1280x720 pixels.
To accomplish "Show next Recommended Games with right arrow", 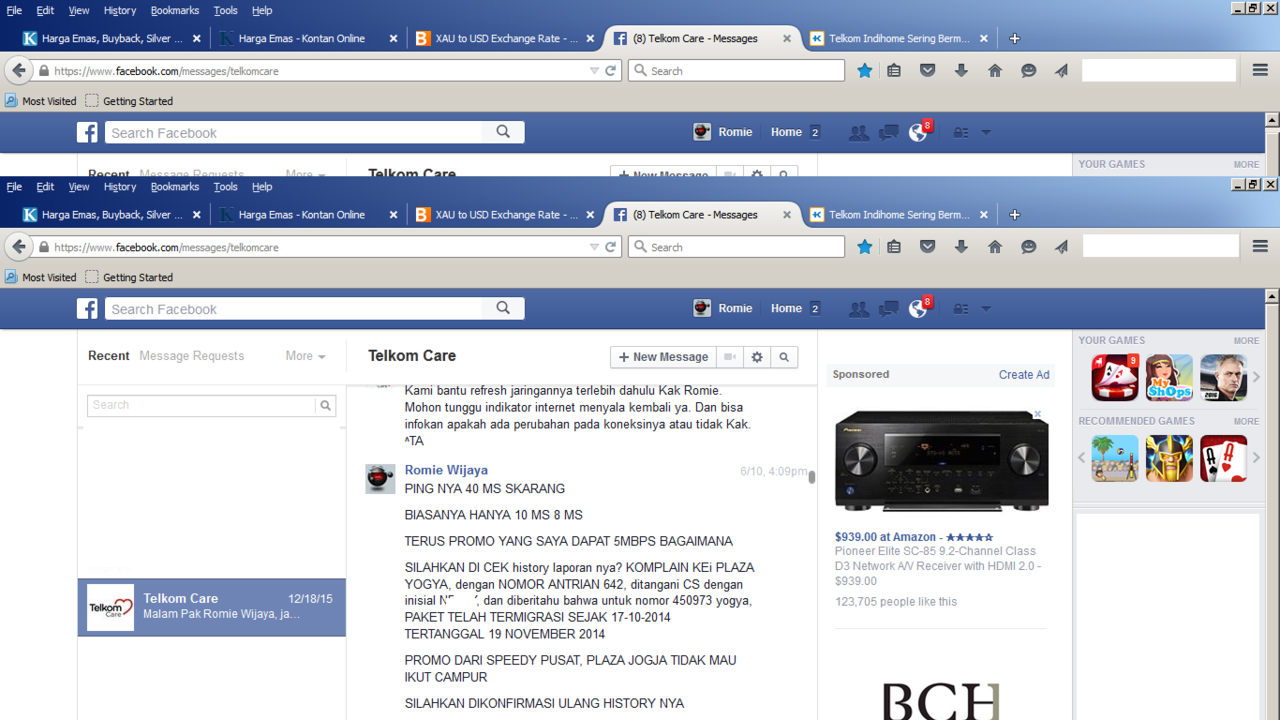I will click(x=1257, y=458).
